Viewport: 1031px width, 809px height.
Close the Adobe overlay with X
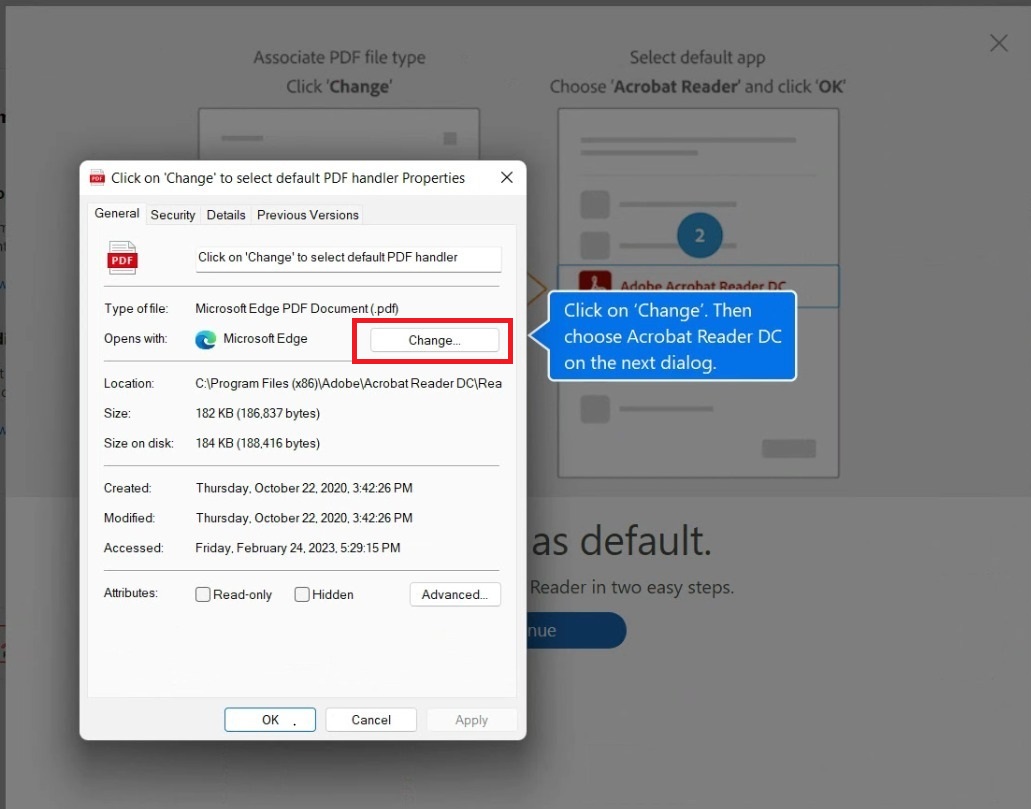(x=999, y=43)
